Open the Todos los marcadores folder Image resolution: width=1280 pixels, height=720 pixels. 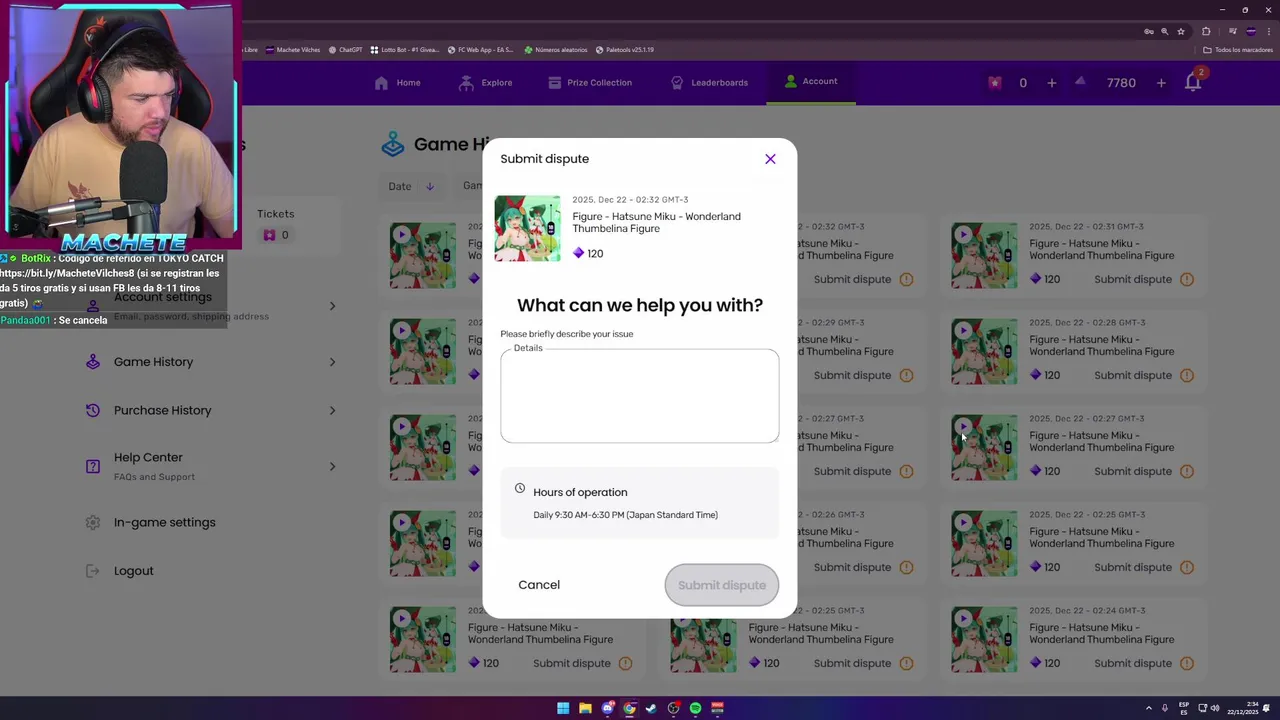[1238, 49]
